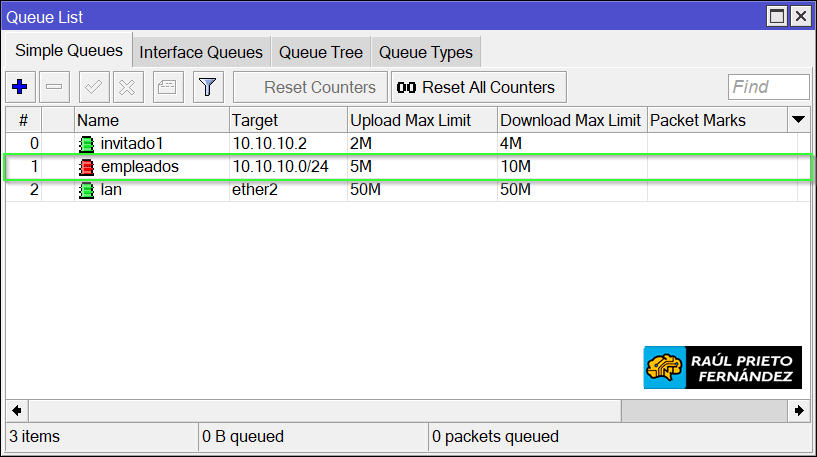Click the Enable checkmark toolbar icon
Viewport: 817px width, 457px height.
[x=95, y=87]
